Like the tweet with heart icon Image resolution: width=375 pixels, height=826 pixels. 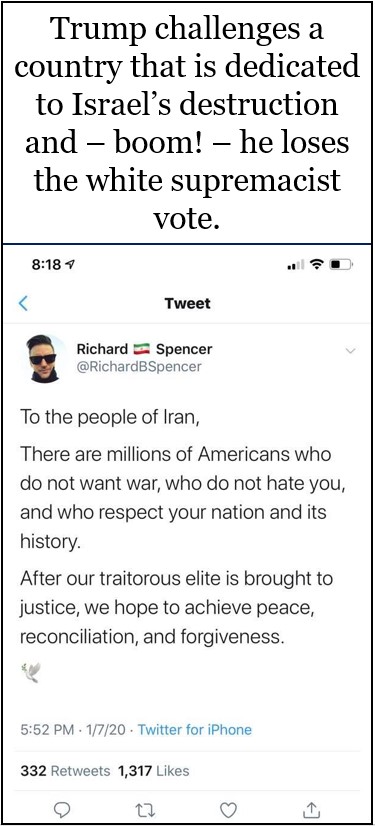pos(228,808)
